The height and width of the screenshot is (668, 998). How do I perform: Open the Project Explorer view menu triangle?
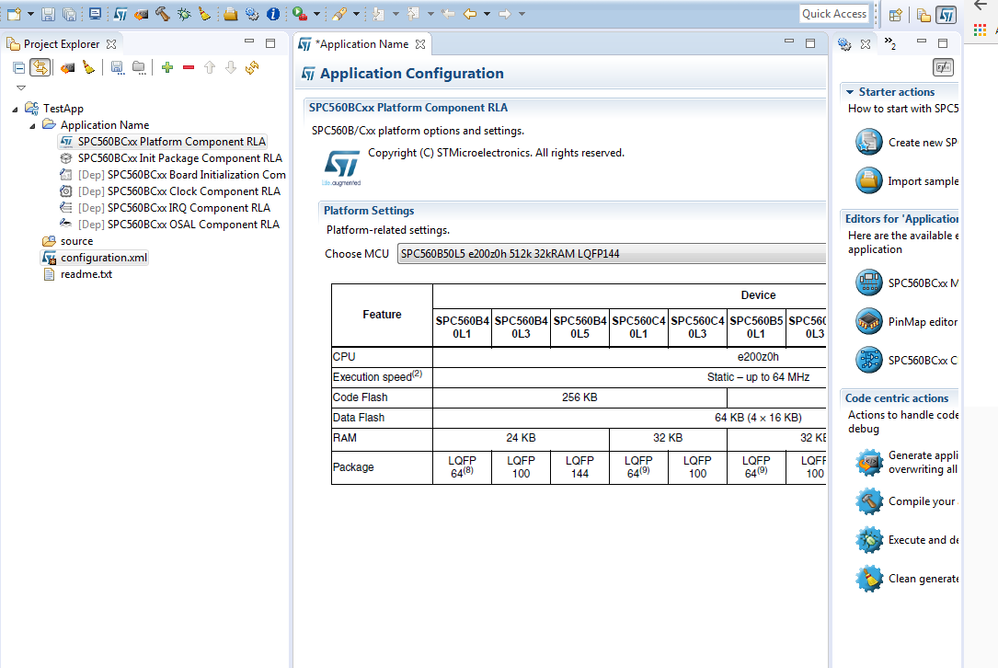point(21,88)
